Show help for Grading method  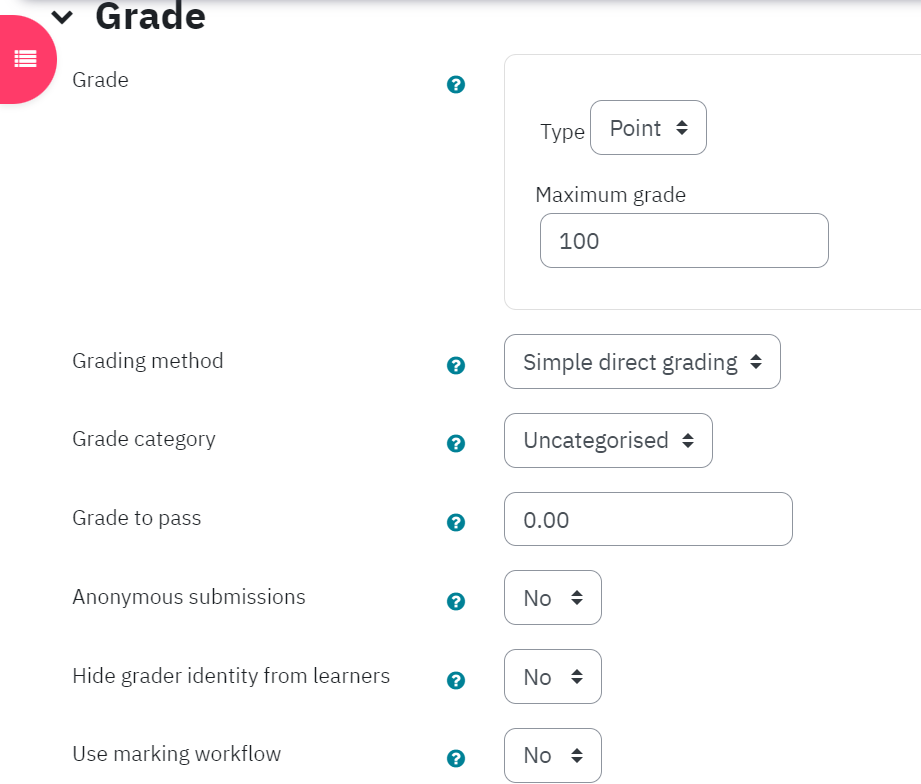pyautogui.click(x=456, y=365)
